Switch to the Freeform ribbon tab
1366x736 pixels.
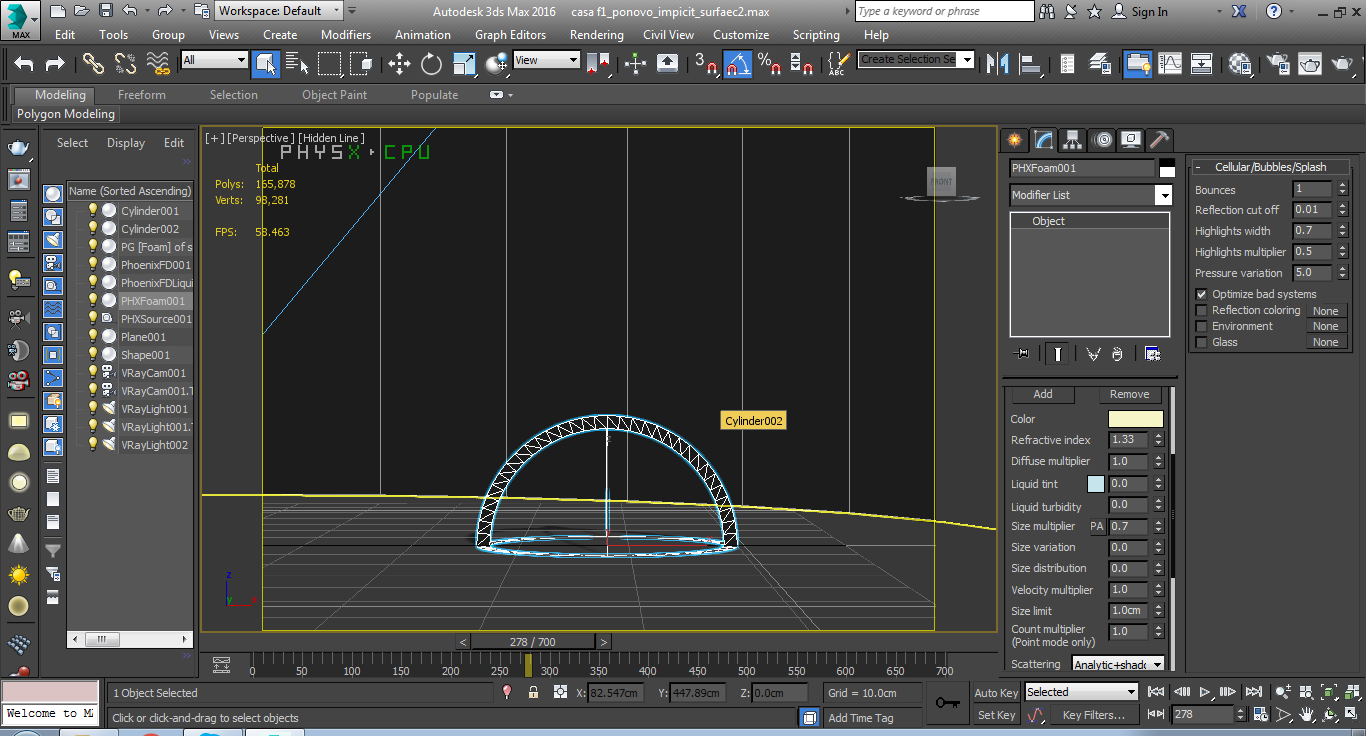click(x=142, y=95)
